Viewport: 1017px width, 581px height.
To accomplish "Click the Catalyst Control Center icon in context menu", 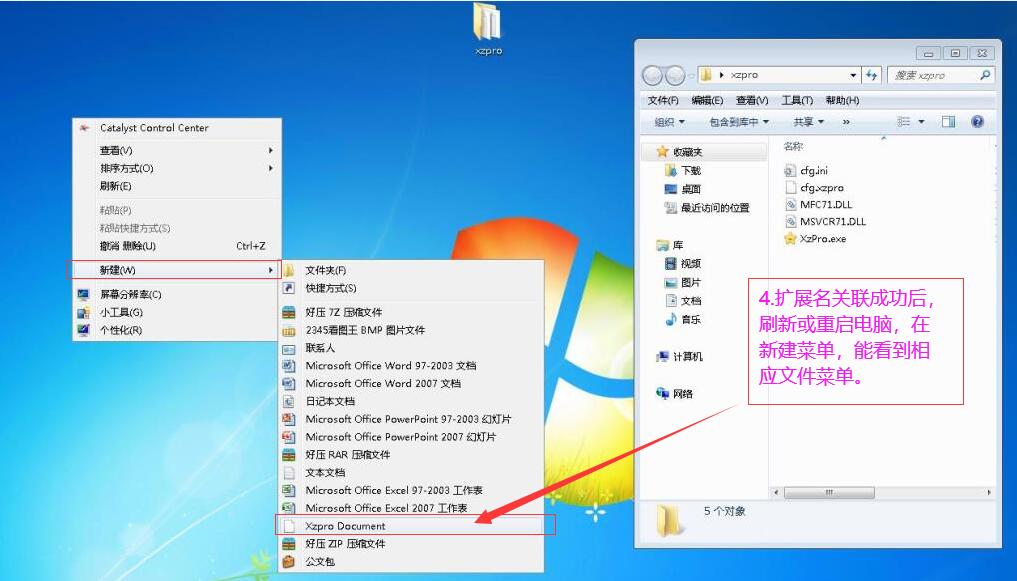I will point(84,128).
